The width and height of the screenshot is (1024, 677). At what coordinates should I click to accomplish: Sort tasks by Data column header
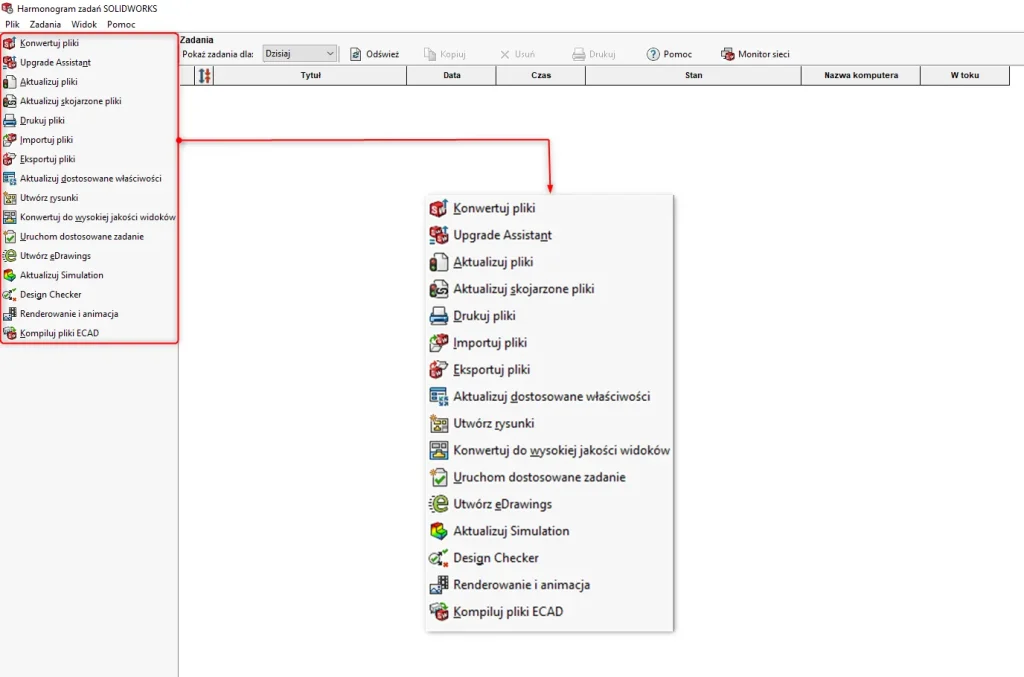pyautogui.click(x=451, y=76)
